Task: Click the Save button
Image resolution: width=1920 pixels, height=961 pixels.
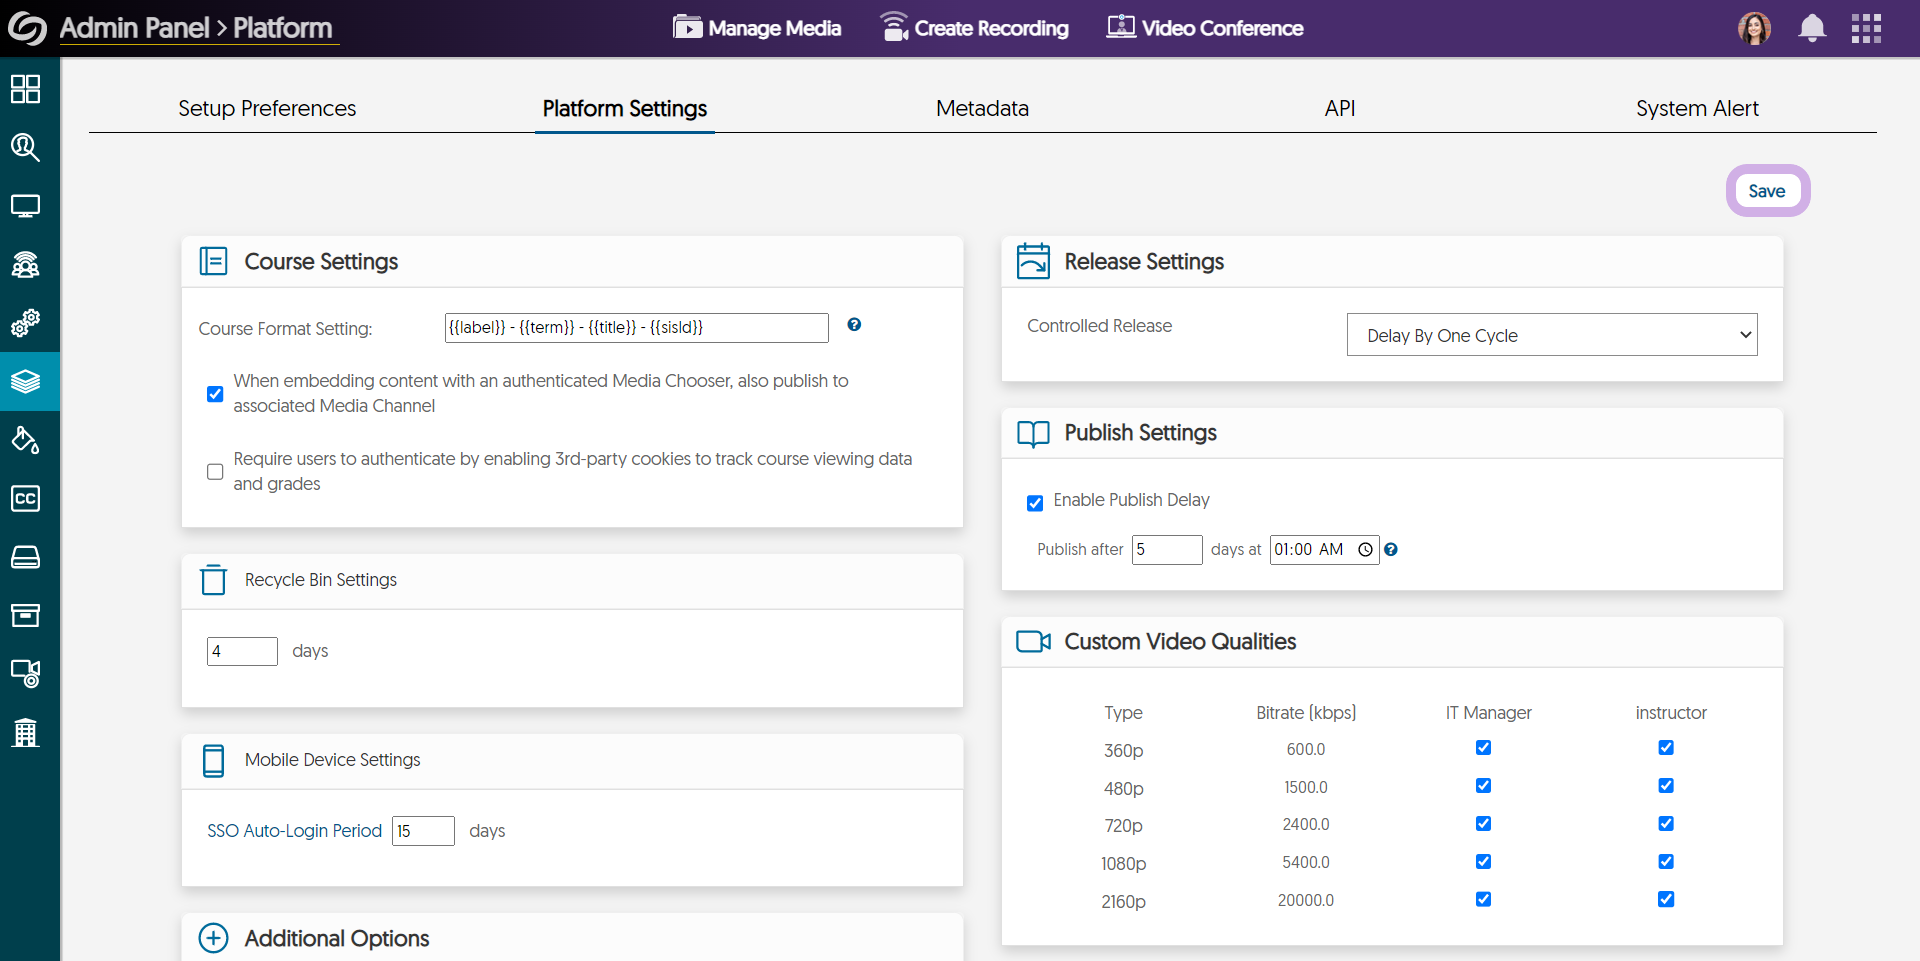Action: tap(1767, 191)
